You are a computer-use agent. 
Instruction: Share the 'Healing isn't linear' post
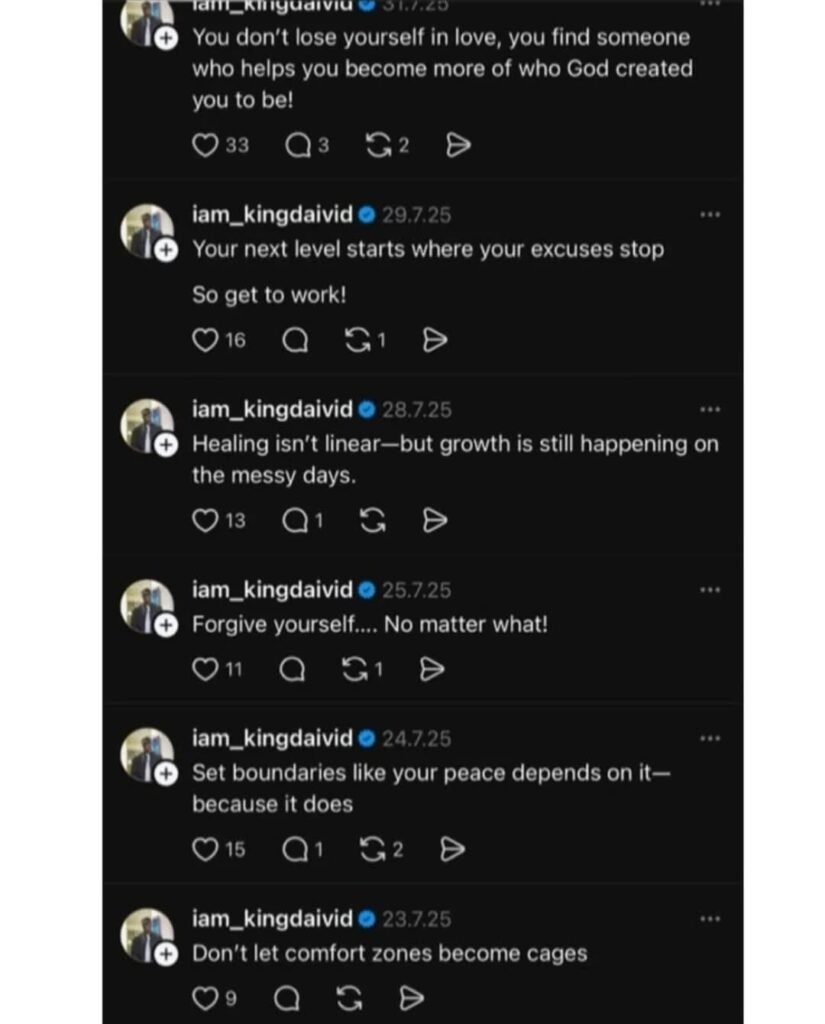pyautogui.click(x=434, y=520)
